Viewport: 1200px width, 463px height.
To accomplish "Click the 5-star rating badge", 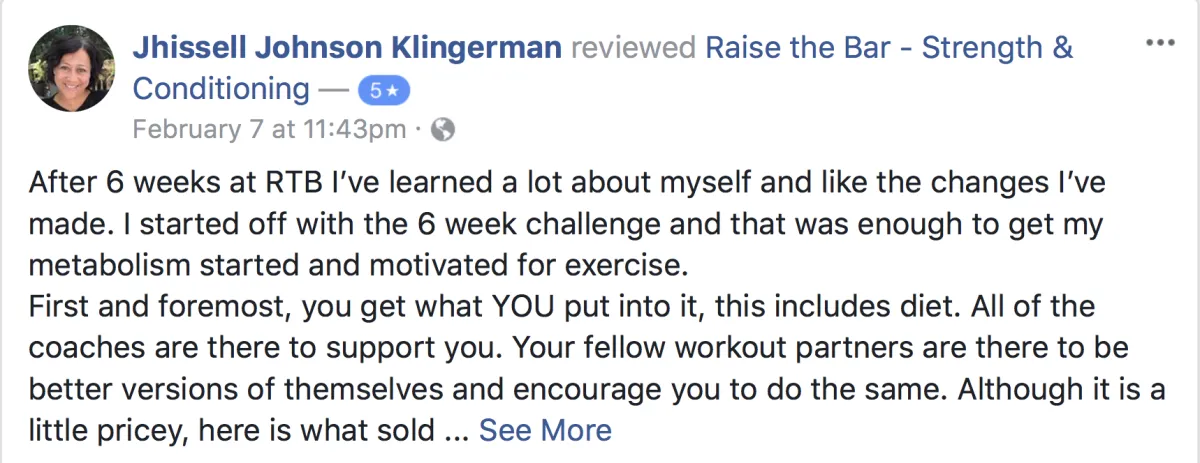I will 384,90.
